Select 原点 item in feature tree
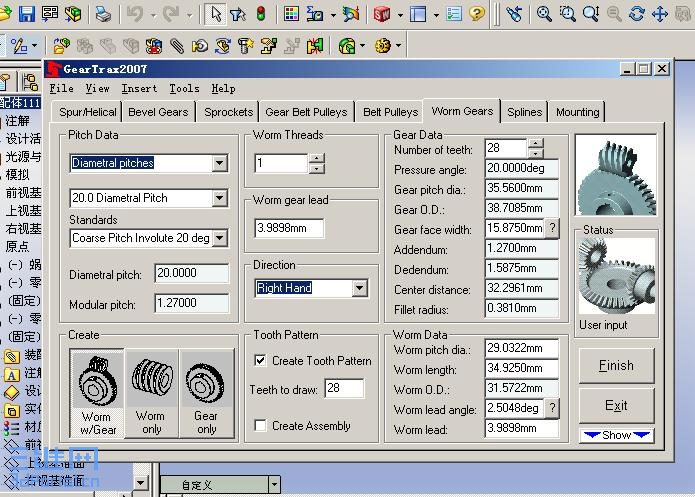The width and height of the screenshot is (695, 497). 17,246
